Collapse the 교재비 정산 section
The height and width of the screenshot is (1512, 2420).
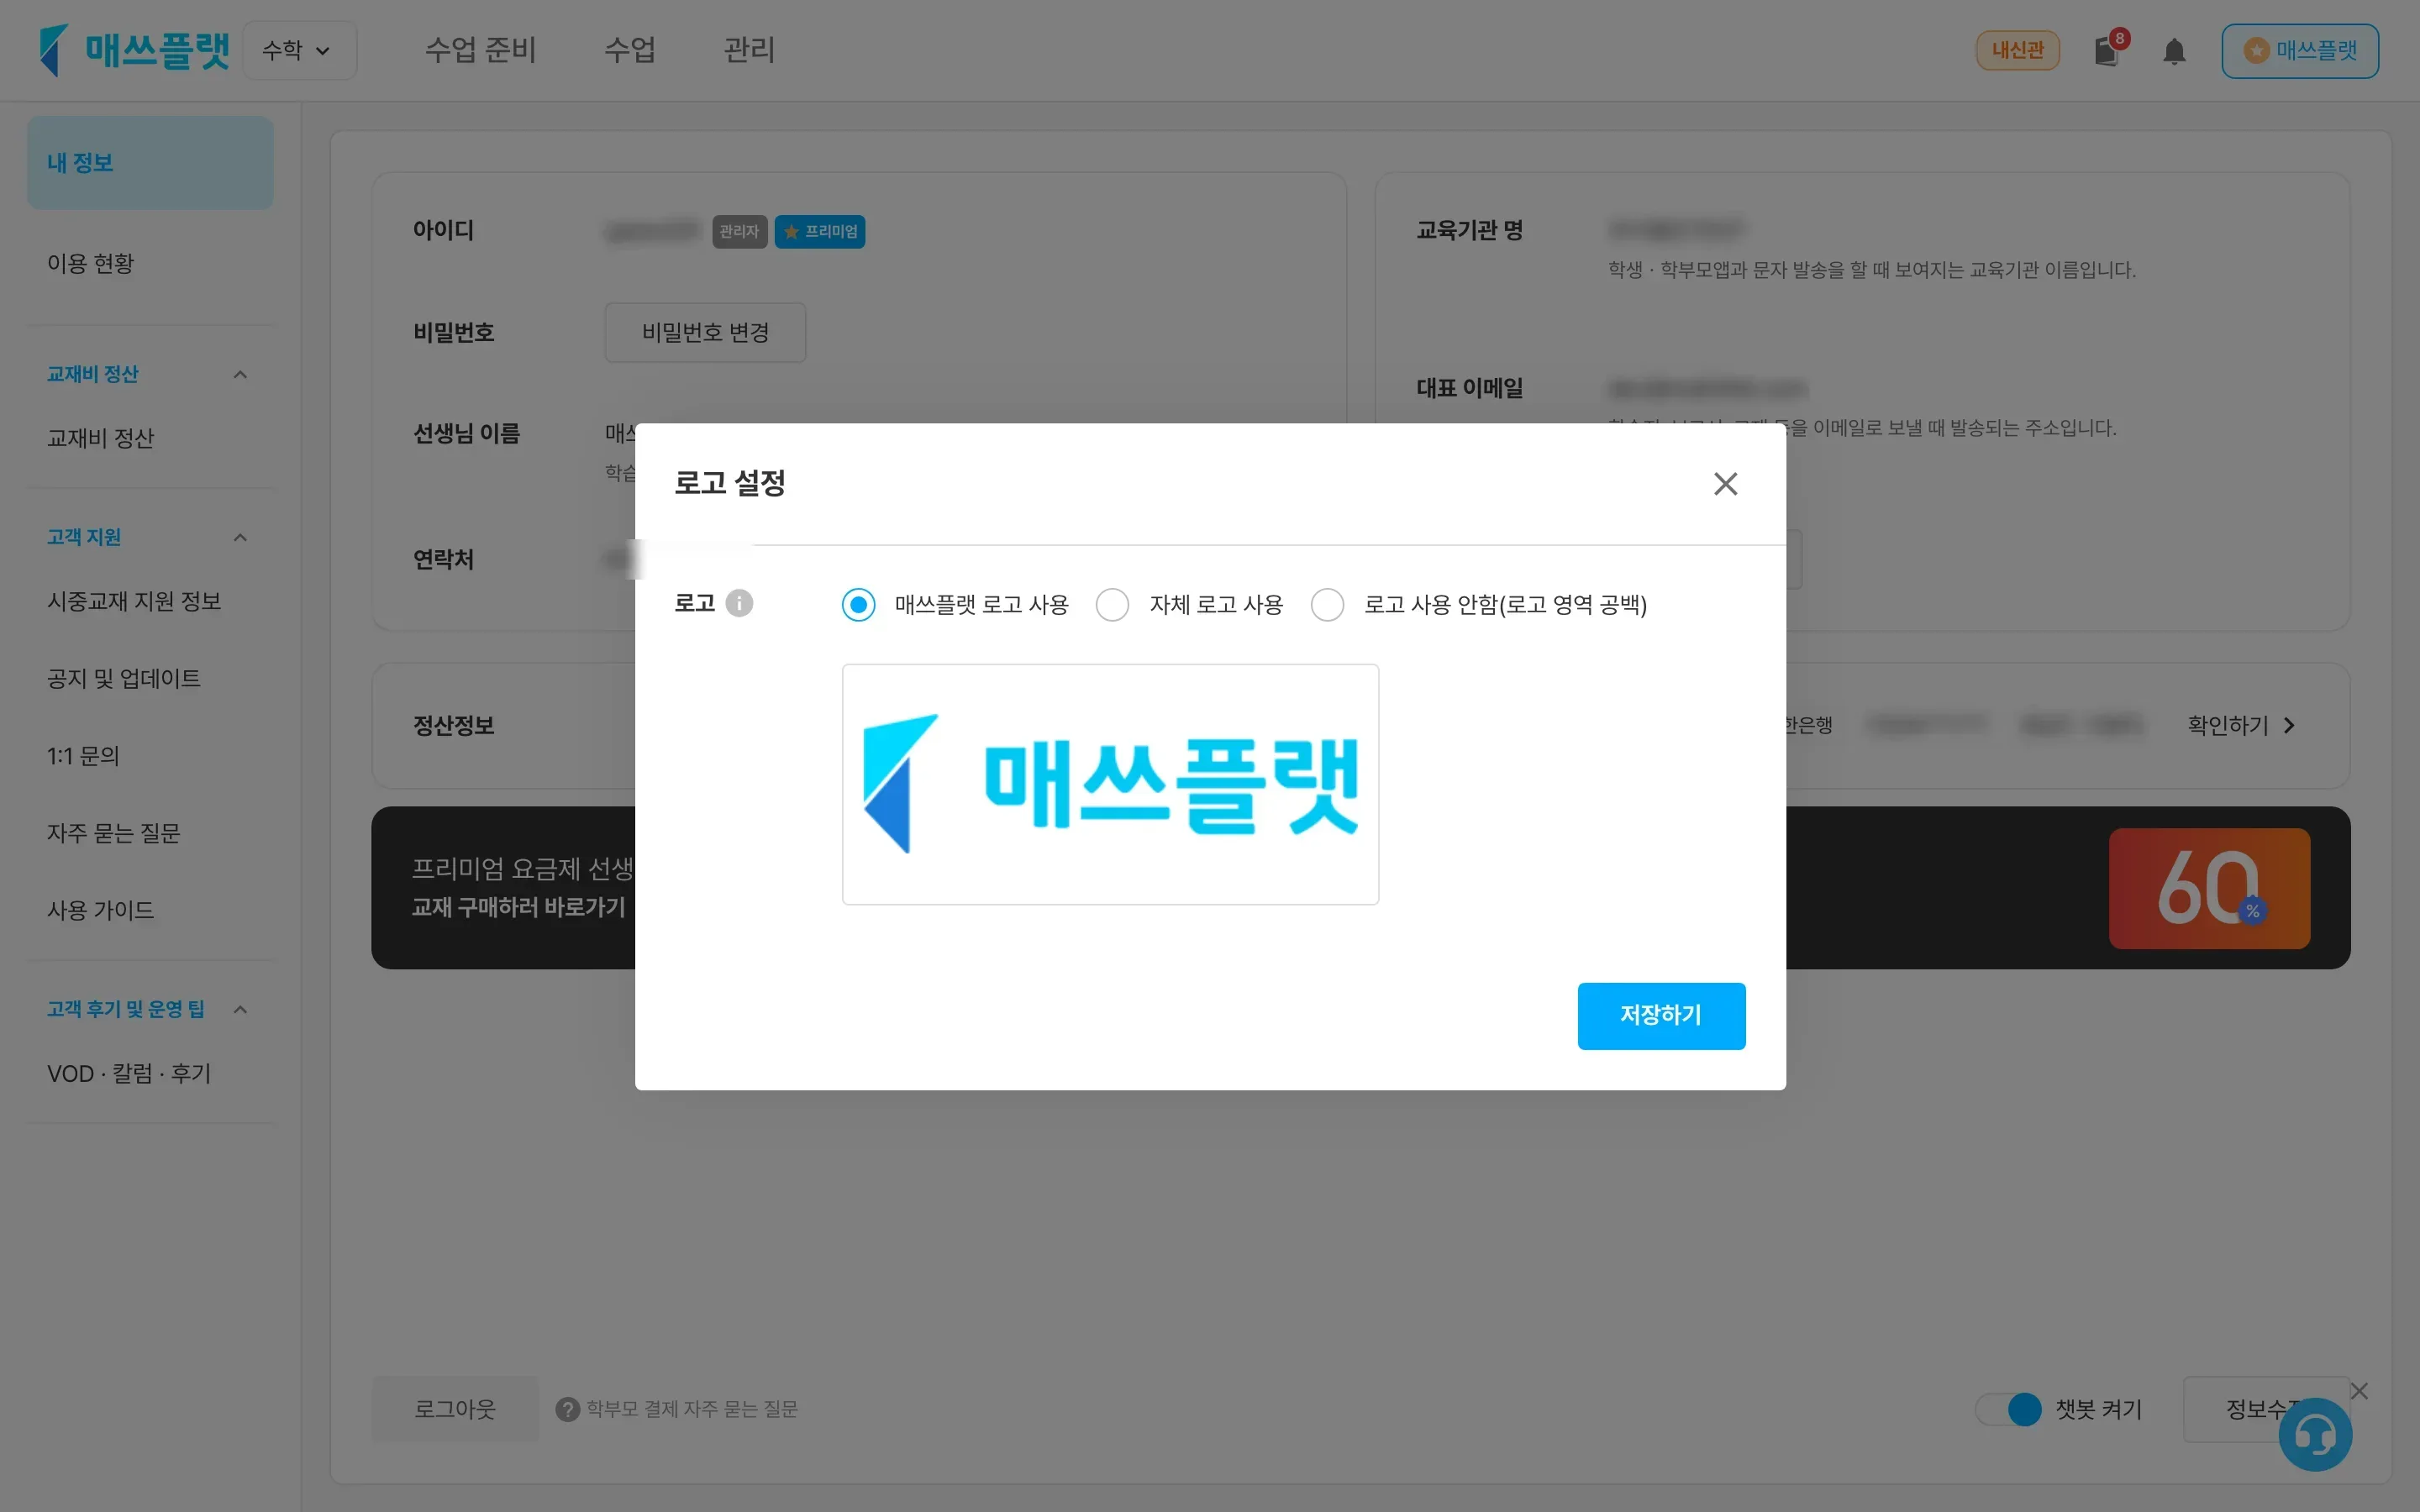[240, 374]
